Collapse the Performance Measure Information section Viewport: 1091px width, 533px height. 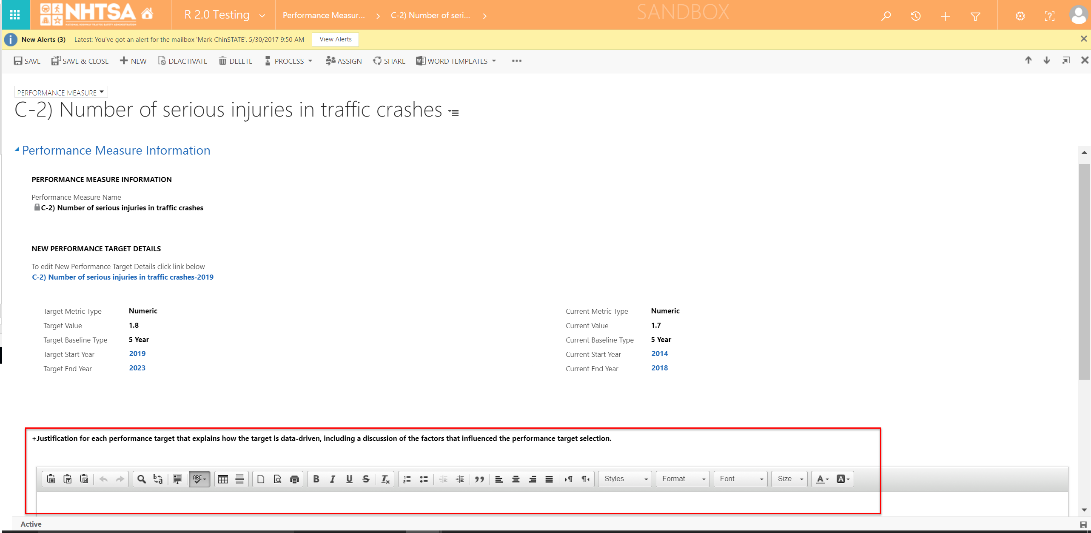coord(17,151)
